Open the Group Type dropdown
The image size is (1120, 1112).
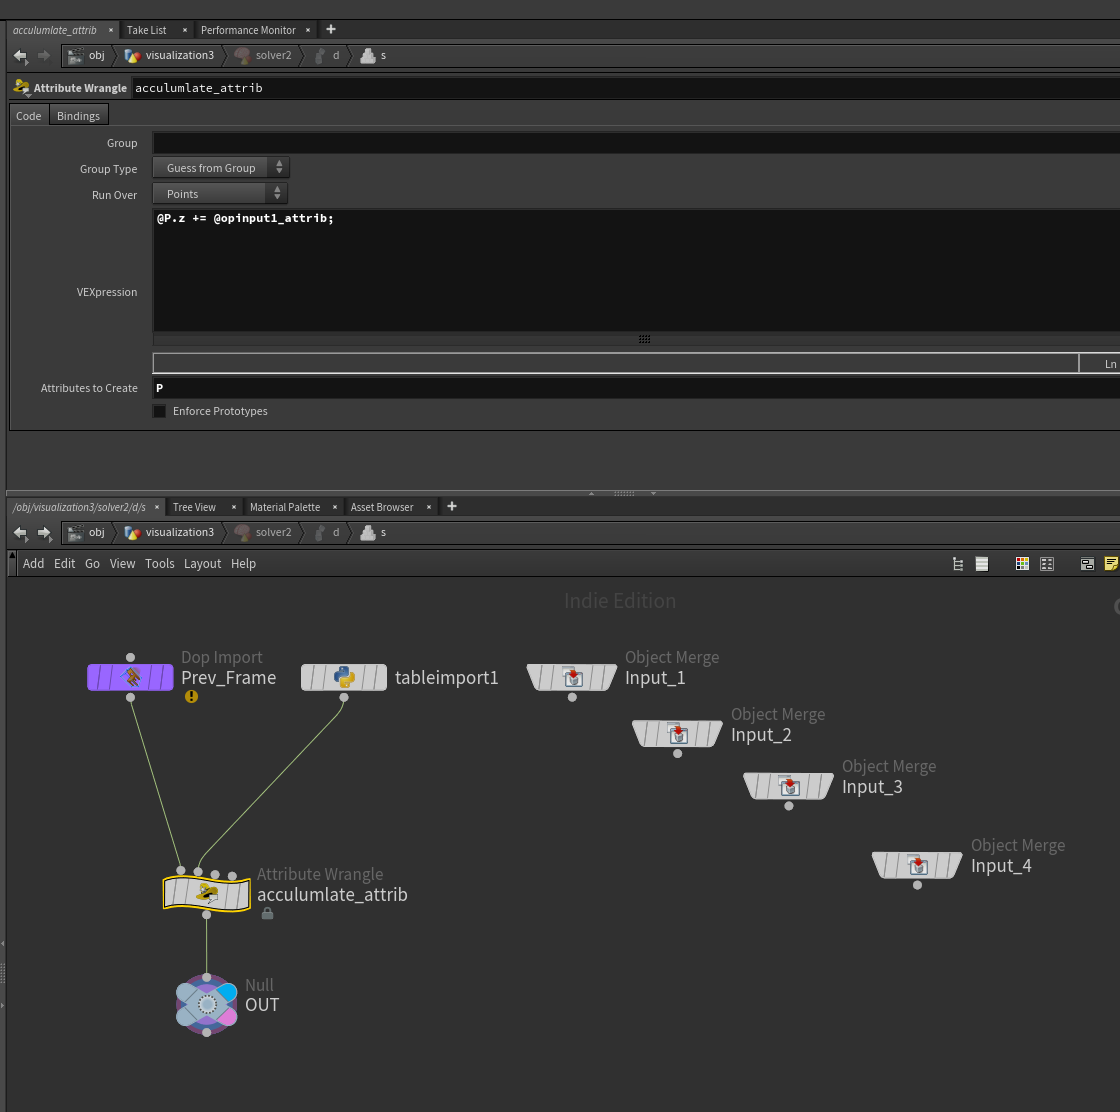pos(221,168)
